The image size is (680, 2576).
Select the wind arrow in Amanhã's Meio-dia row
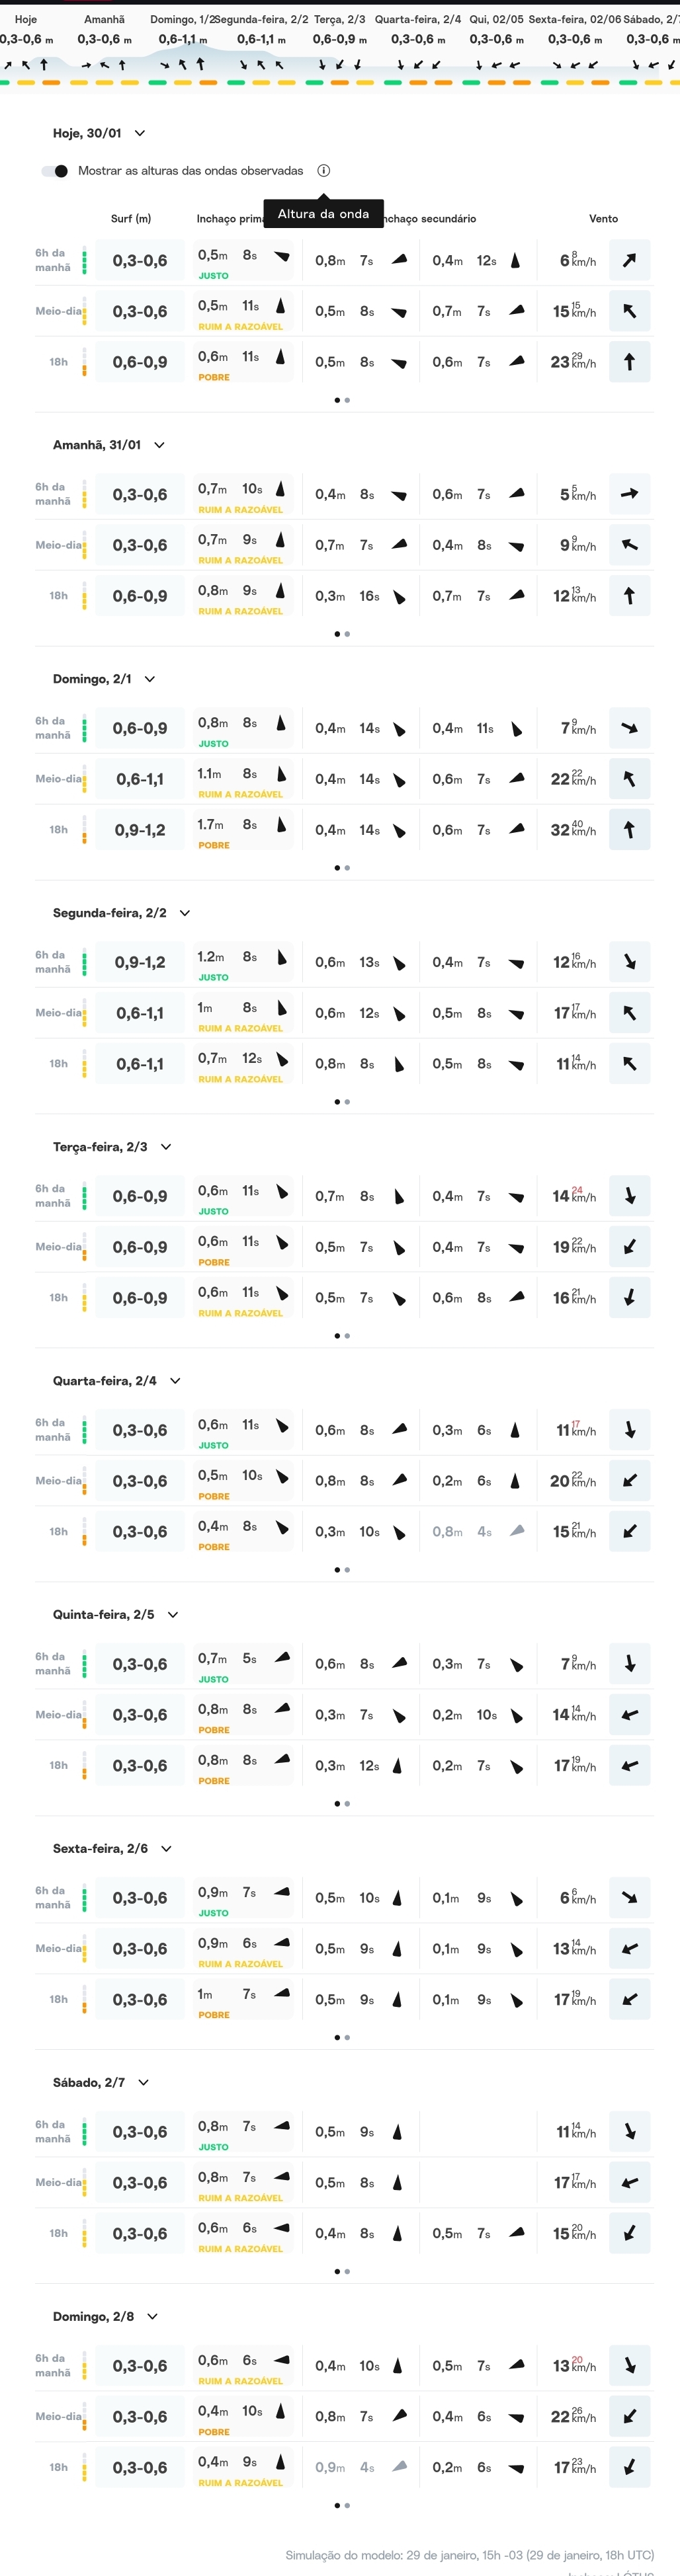point(629,545)
